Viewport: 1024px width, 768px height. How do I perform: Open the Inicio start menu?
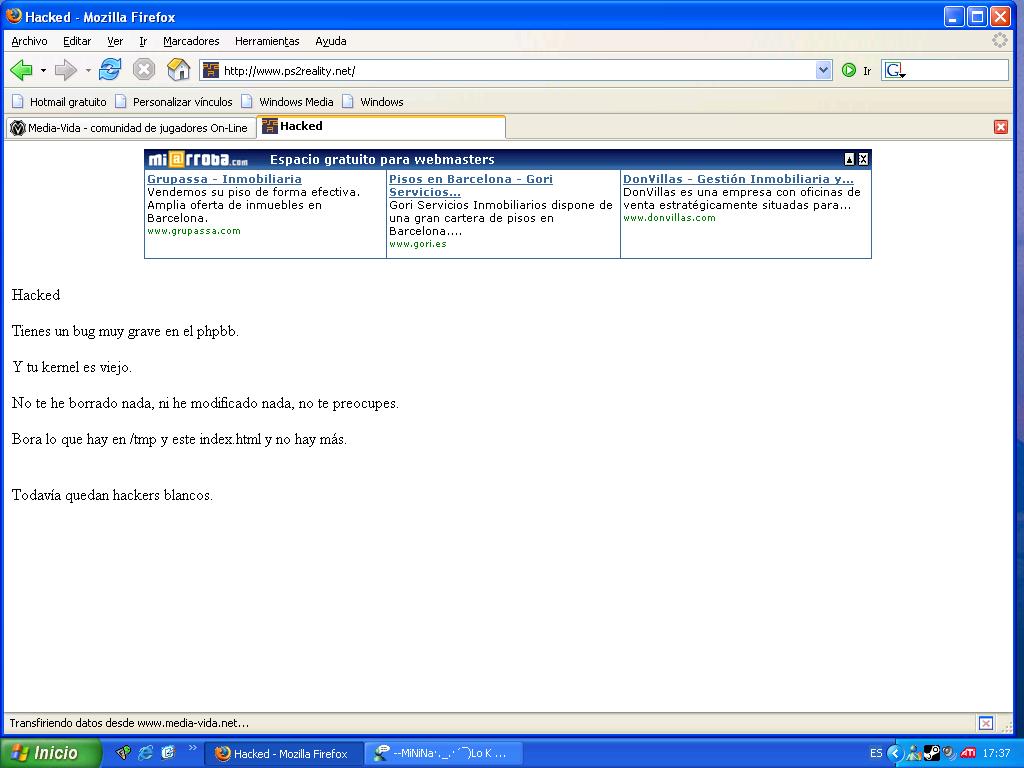click(x=50, y=753)
